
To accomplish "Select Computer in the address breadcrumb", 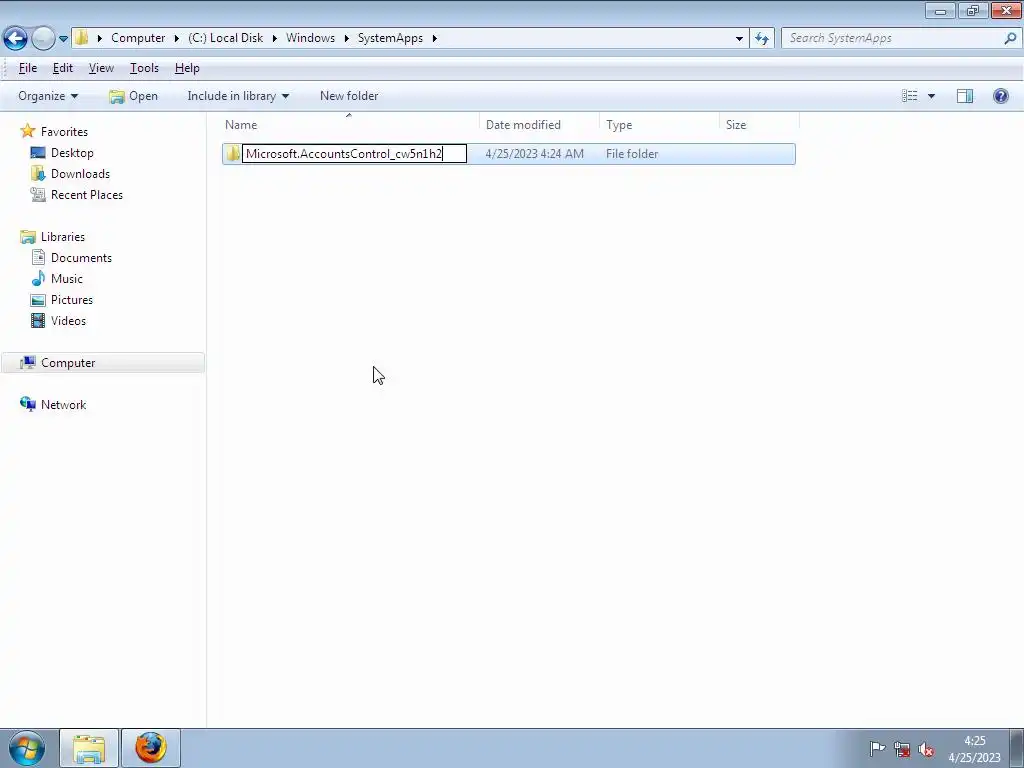I will (138, 38).
